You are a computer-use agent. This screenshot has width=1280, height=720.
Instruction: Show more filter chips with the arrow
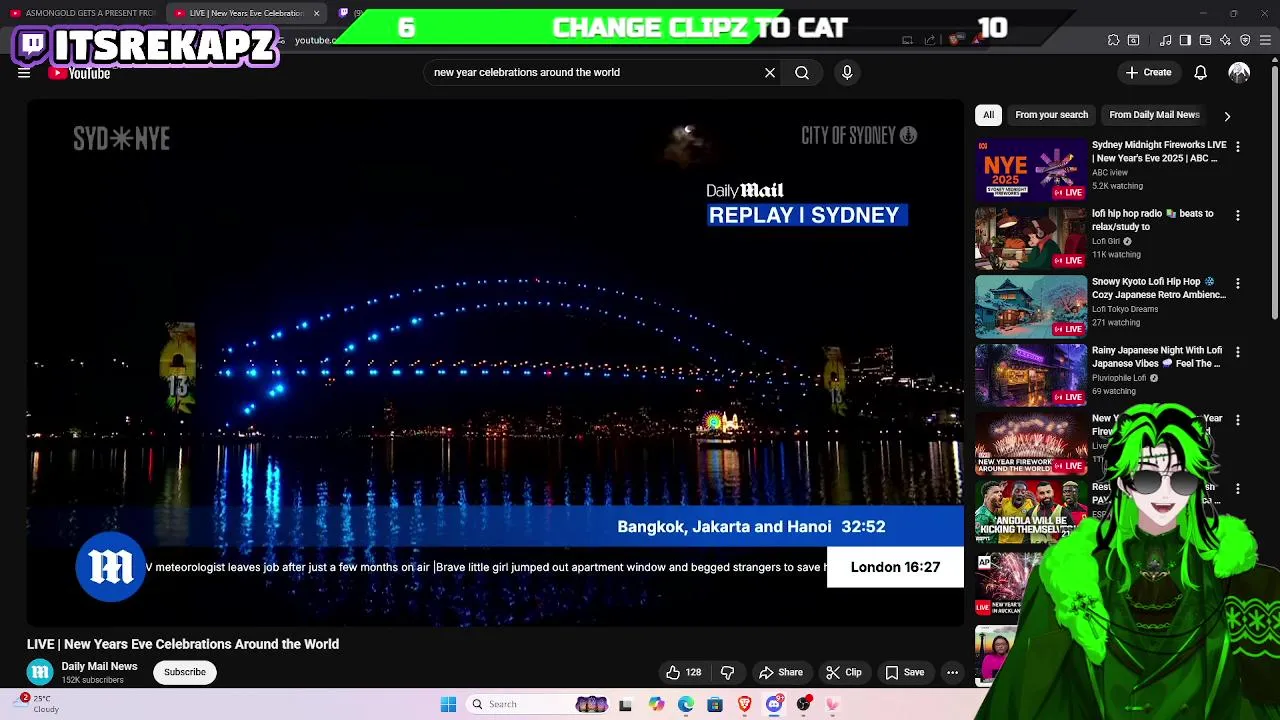[1227, 116]
